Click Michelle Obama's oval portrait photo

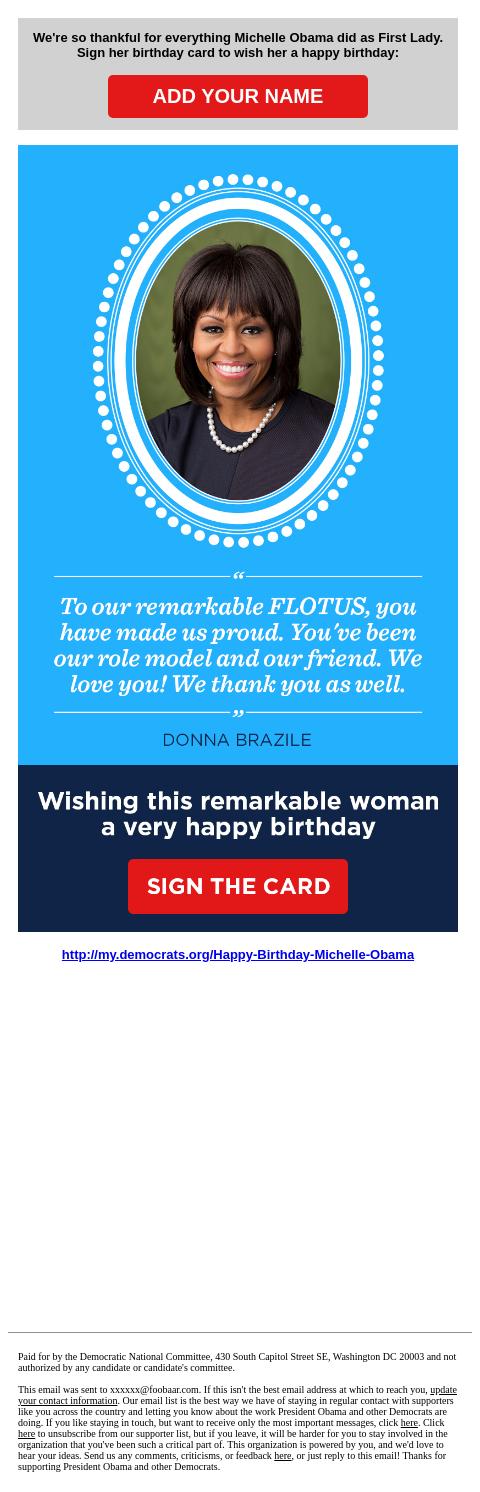(238, 360)
